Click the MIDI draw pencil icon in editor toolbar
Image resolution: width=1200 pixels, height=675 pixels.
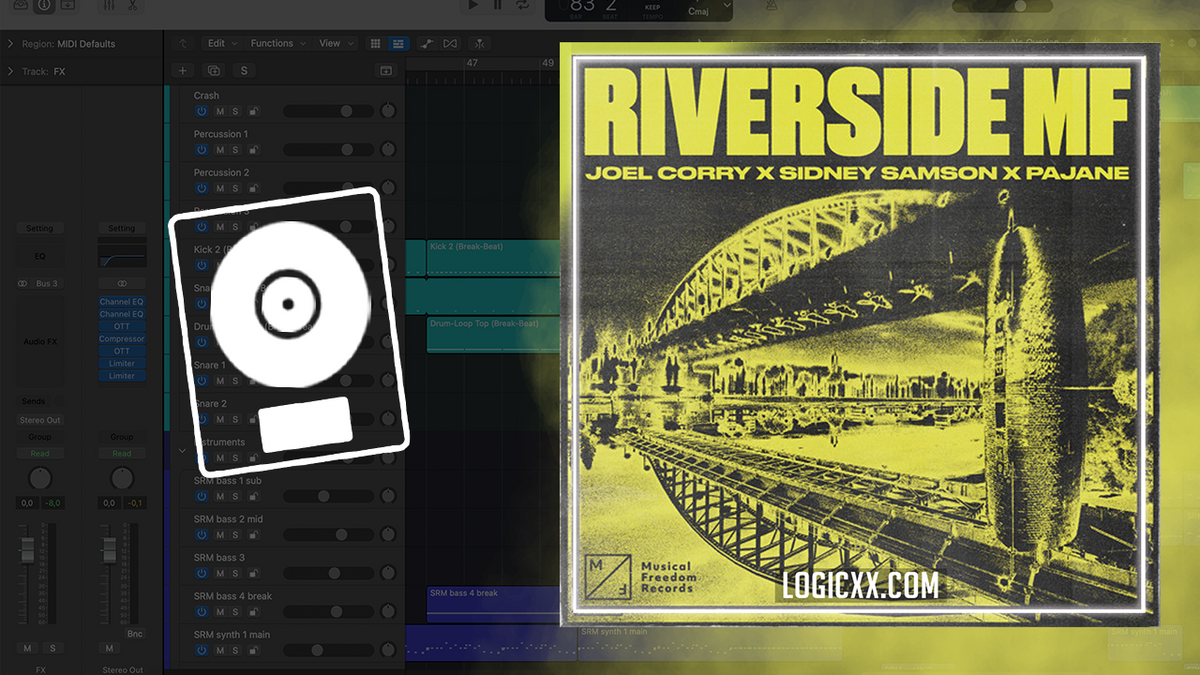(x=426, y=44)
